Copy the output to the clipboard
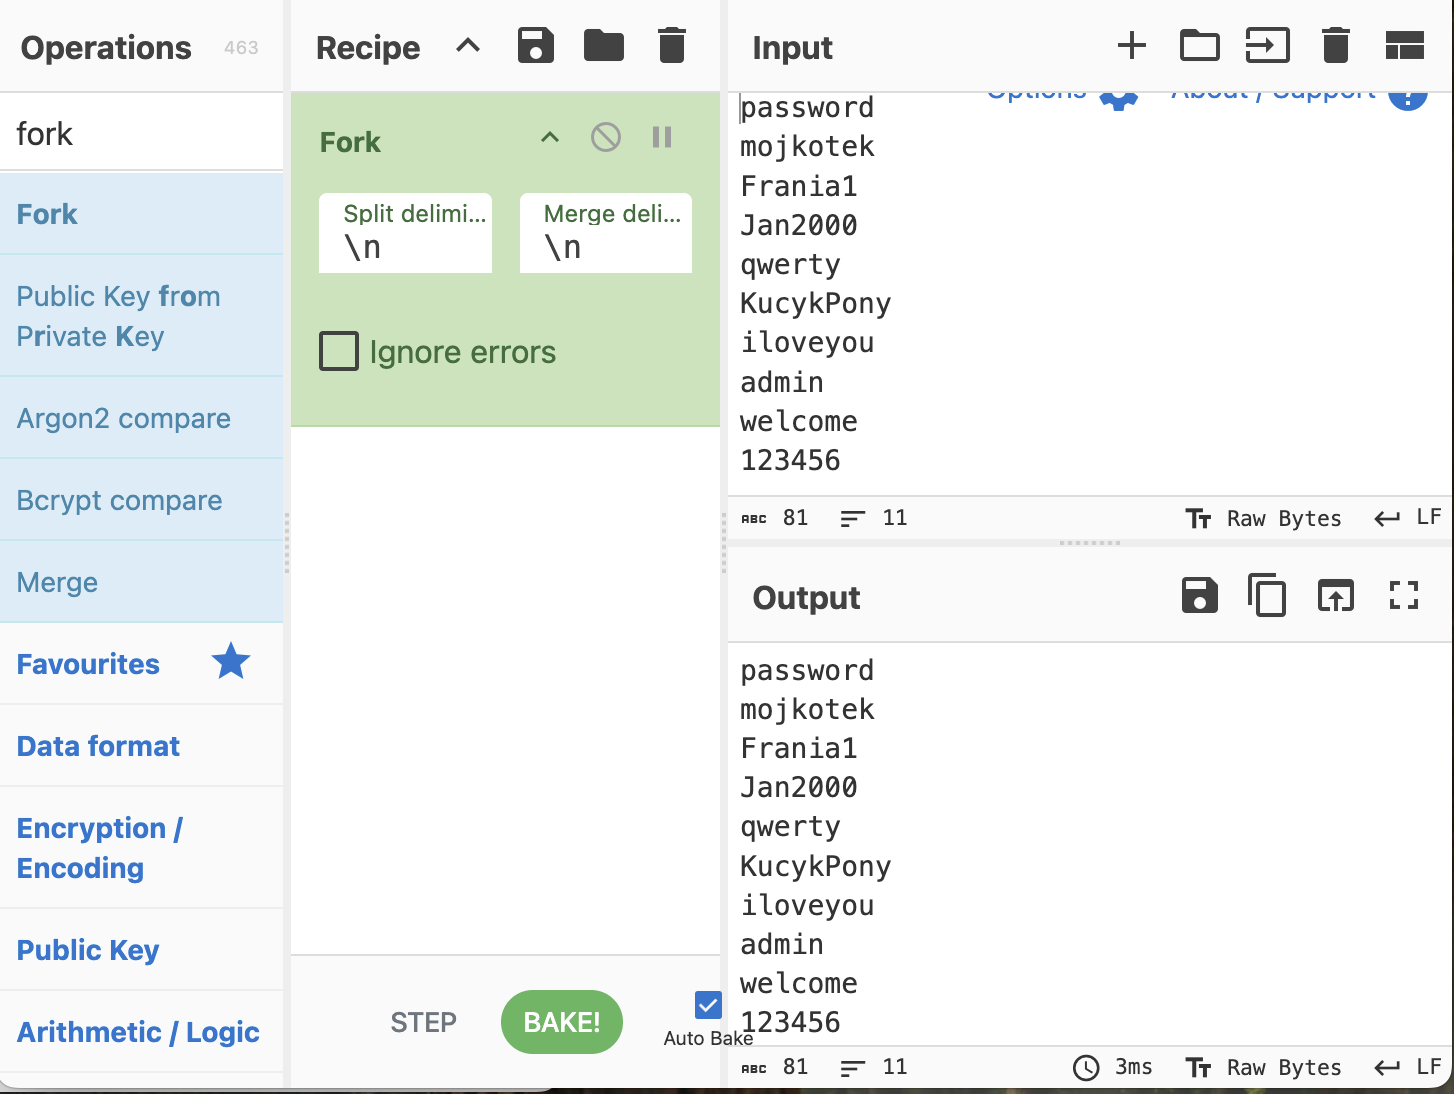 (x=1267, y=596)
